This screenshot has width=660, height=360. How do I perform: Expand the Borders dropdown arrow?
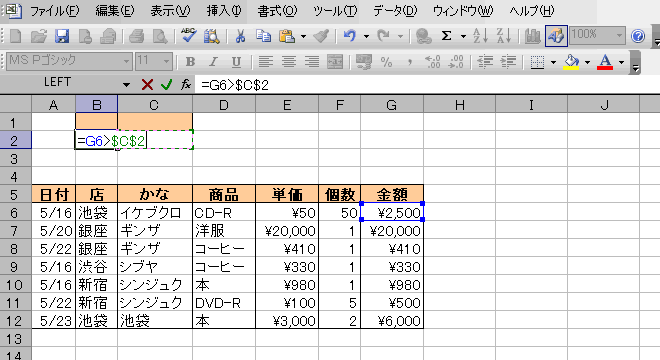coord(554,62)
